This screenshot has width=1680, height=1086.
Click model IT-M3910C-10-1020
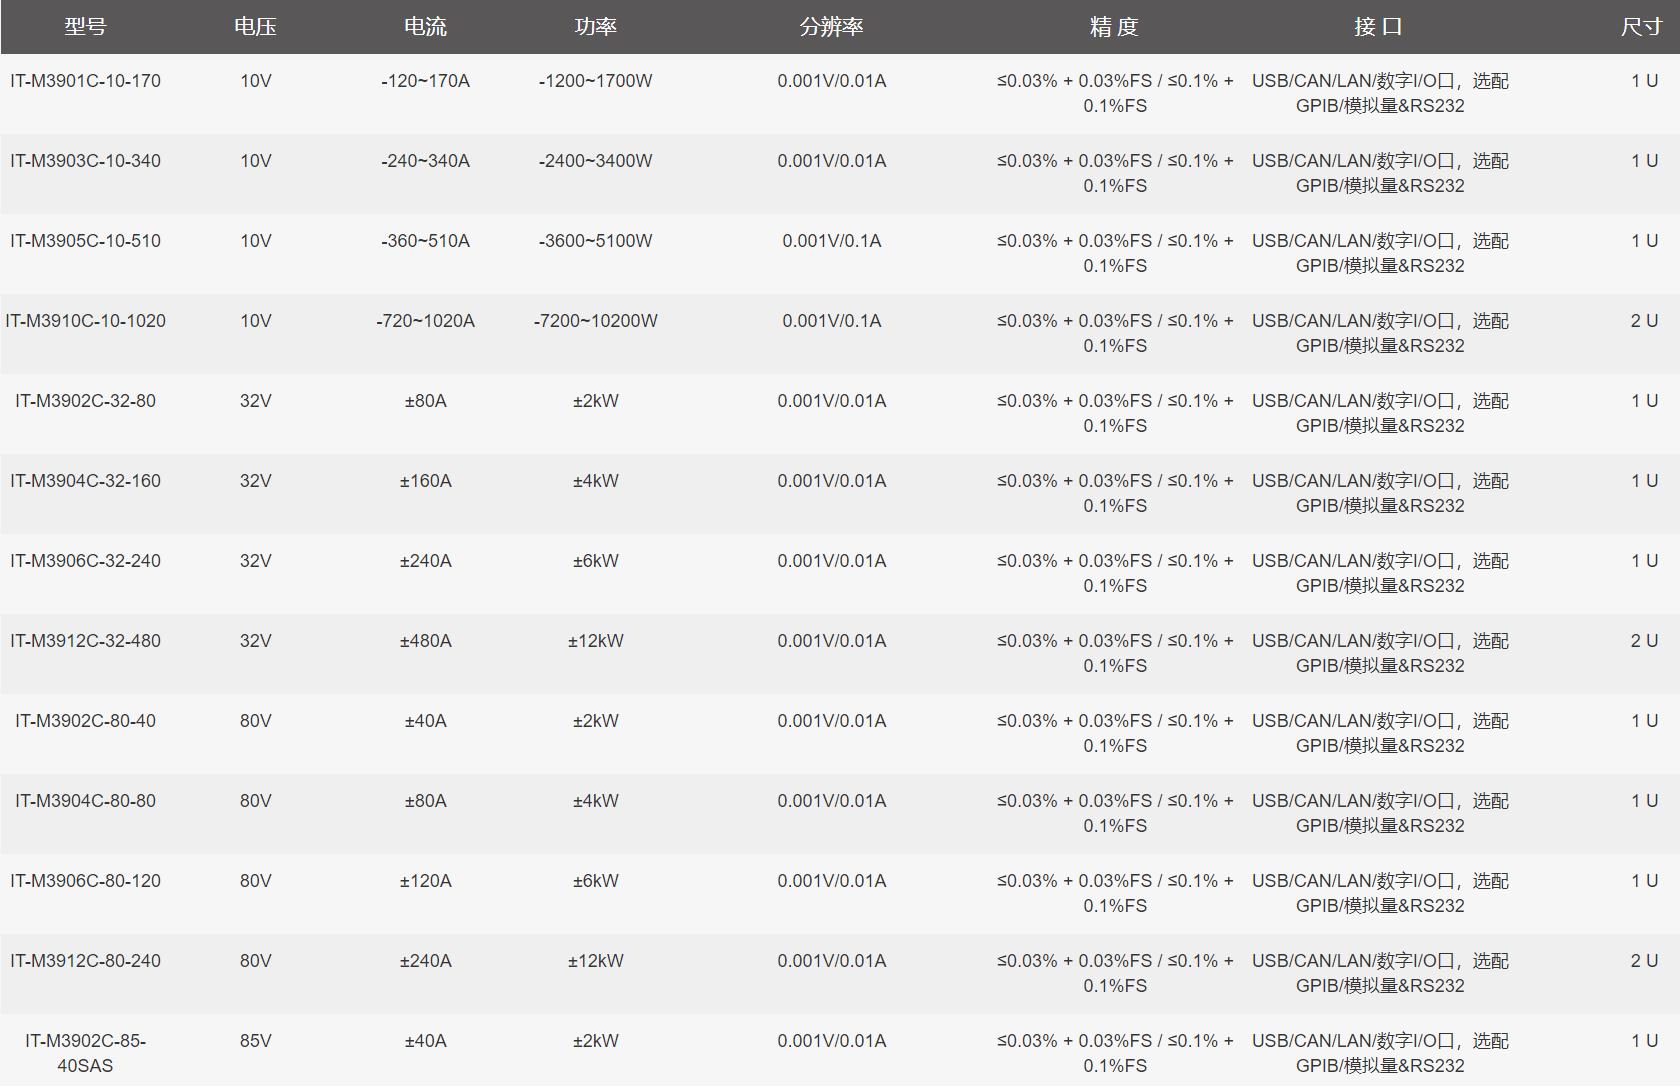pos(85,321)
